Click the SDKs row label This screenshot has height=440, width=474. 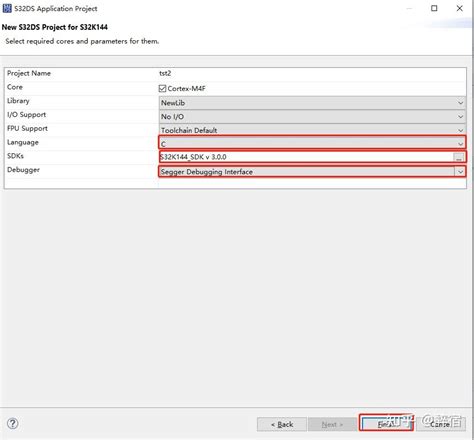pos(15,156)
